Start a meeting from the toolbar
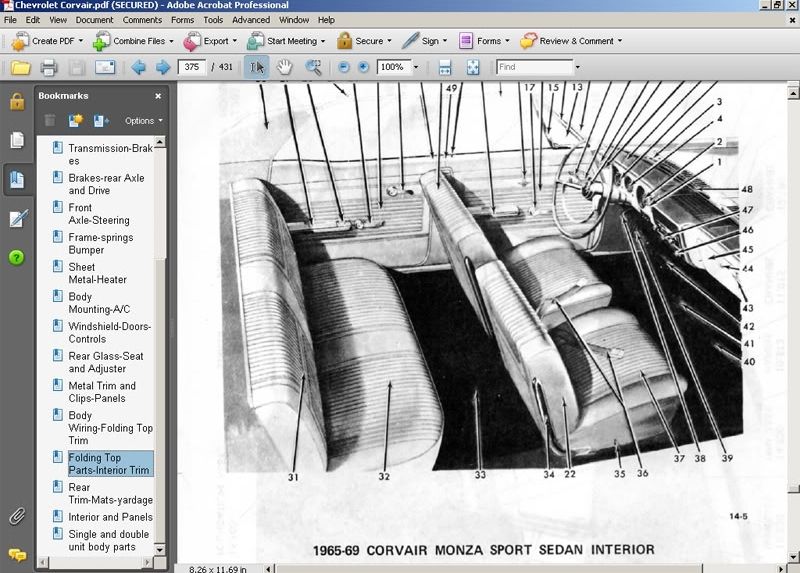 point(286,41)
